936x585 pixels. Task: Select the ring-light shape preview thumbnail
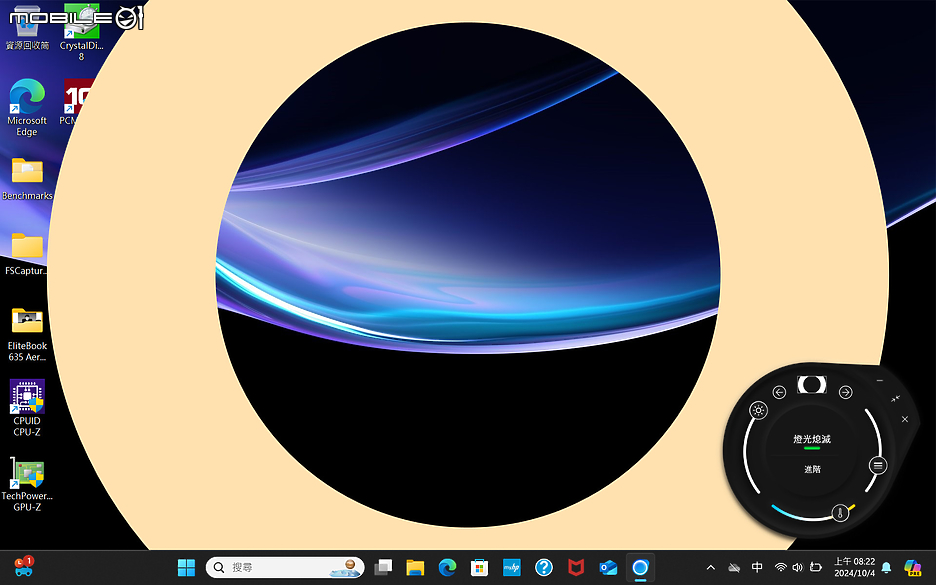coord(812,385)
